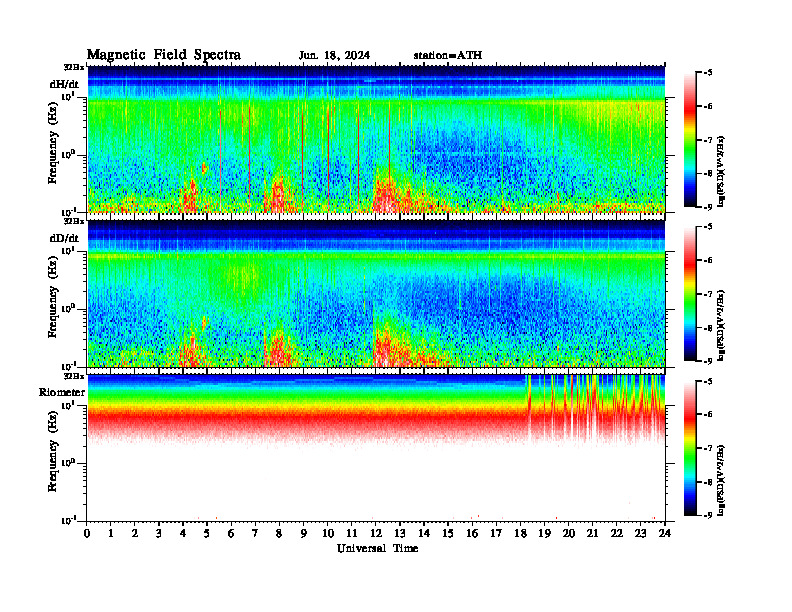The width and height of the screenshot is (792, 612).
Task: Click hour 12 on the time axis
Action: coord(375,533)
